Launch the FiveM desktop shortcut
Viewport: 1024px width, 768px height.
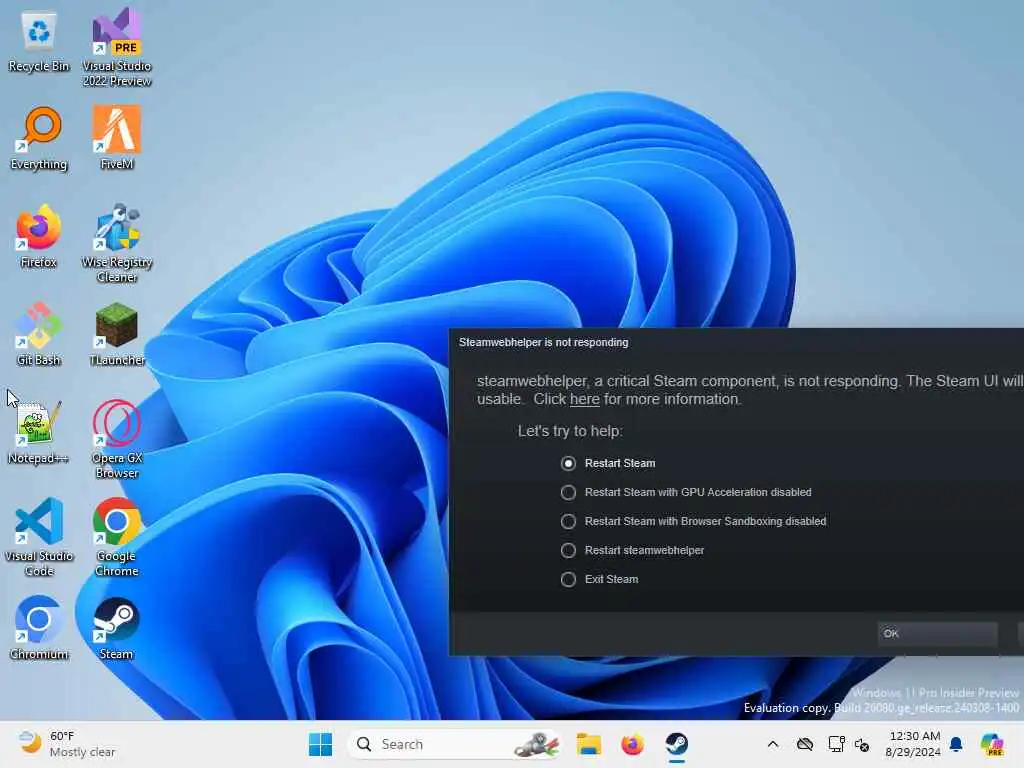[x=117, y=138]
